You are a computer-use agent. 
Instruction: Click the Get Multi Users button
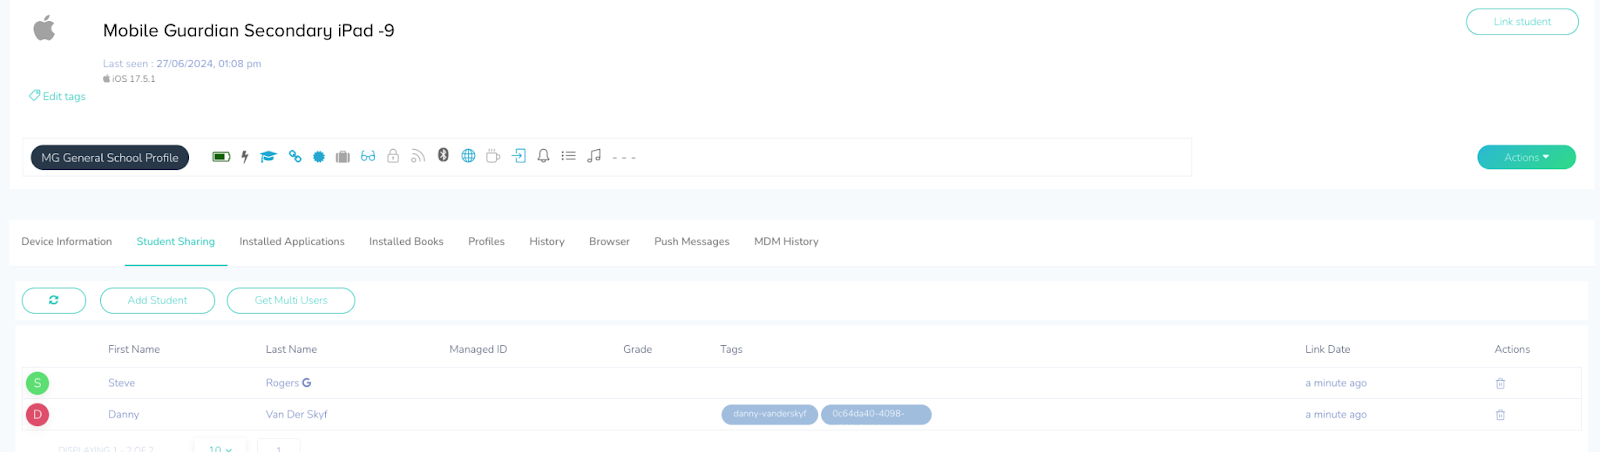pos(291,300)
